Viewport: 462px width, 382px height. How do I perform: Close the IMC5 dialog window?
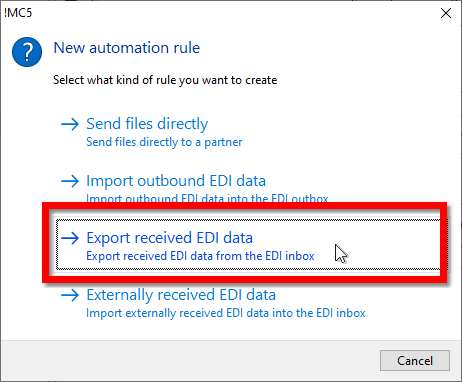point(446,13)
